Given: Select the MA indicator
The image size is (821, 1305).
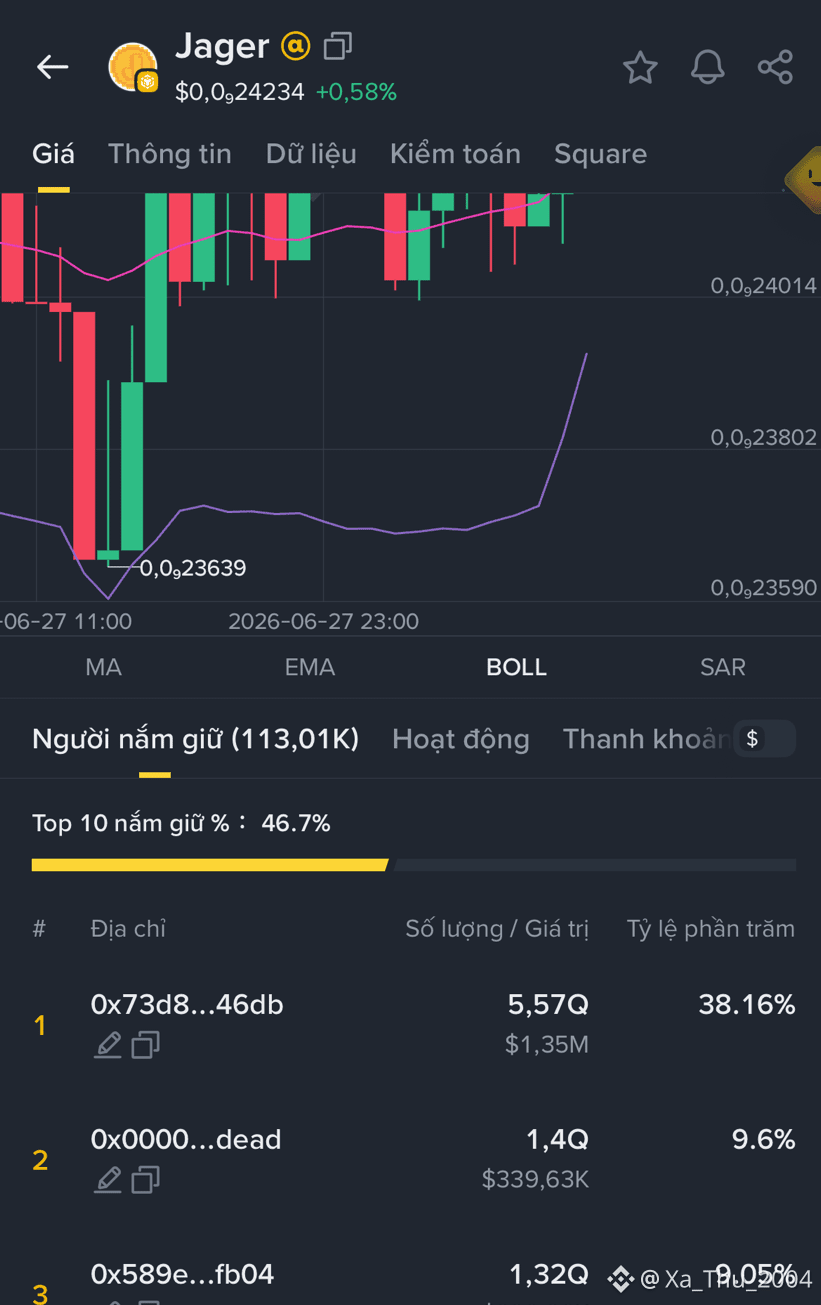Looking at the screenshot, I should coord(104,667).
